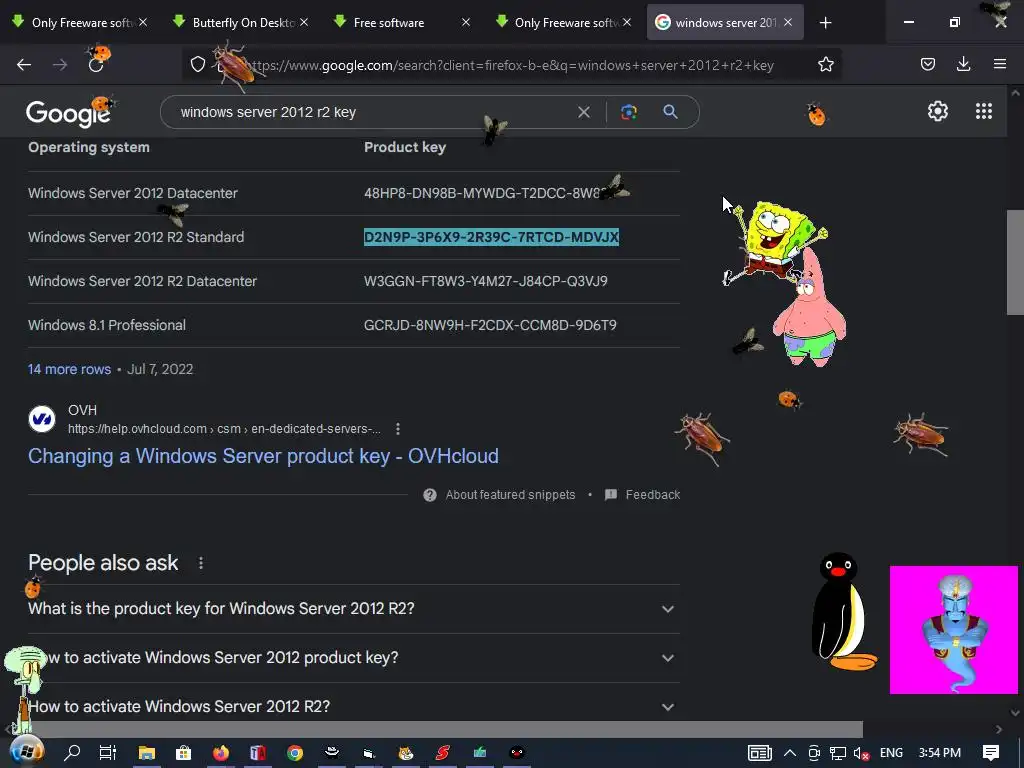Open the OVH site name link
The height and width of the screenshot is (768, 1024).
(x=82, y=410)
